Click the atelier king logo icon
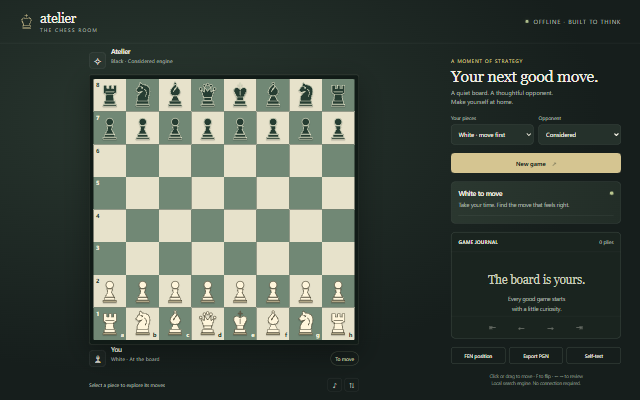The height and width of the screenshot is (400, 640). click(27, 22)
